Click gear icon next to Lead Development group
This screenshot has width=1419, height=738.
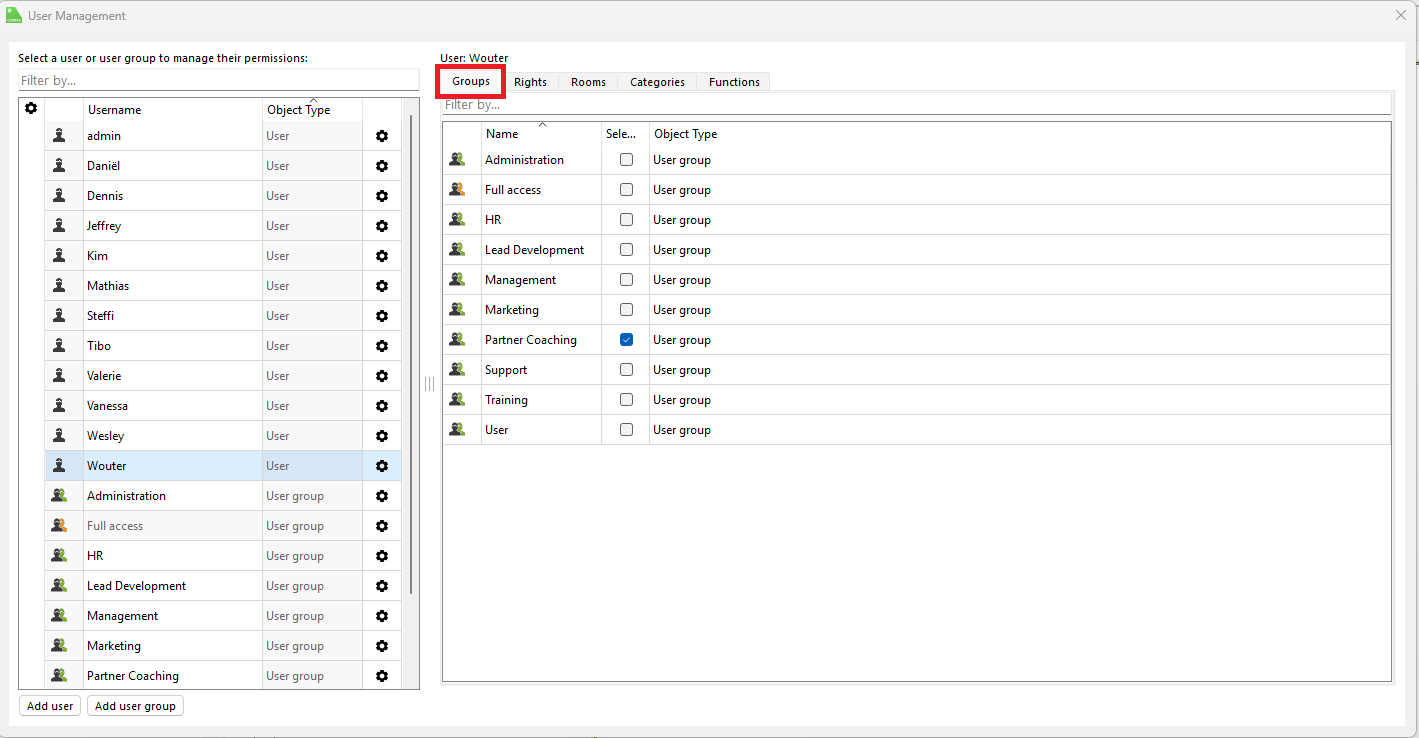pos(381,586)
